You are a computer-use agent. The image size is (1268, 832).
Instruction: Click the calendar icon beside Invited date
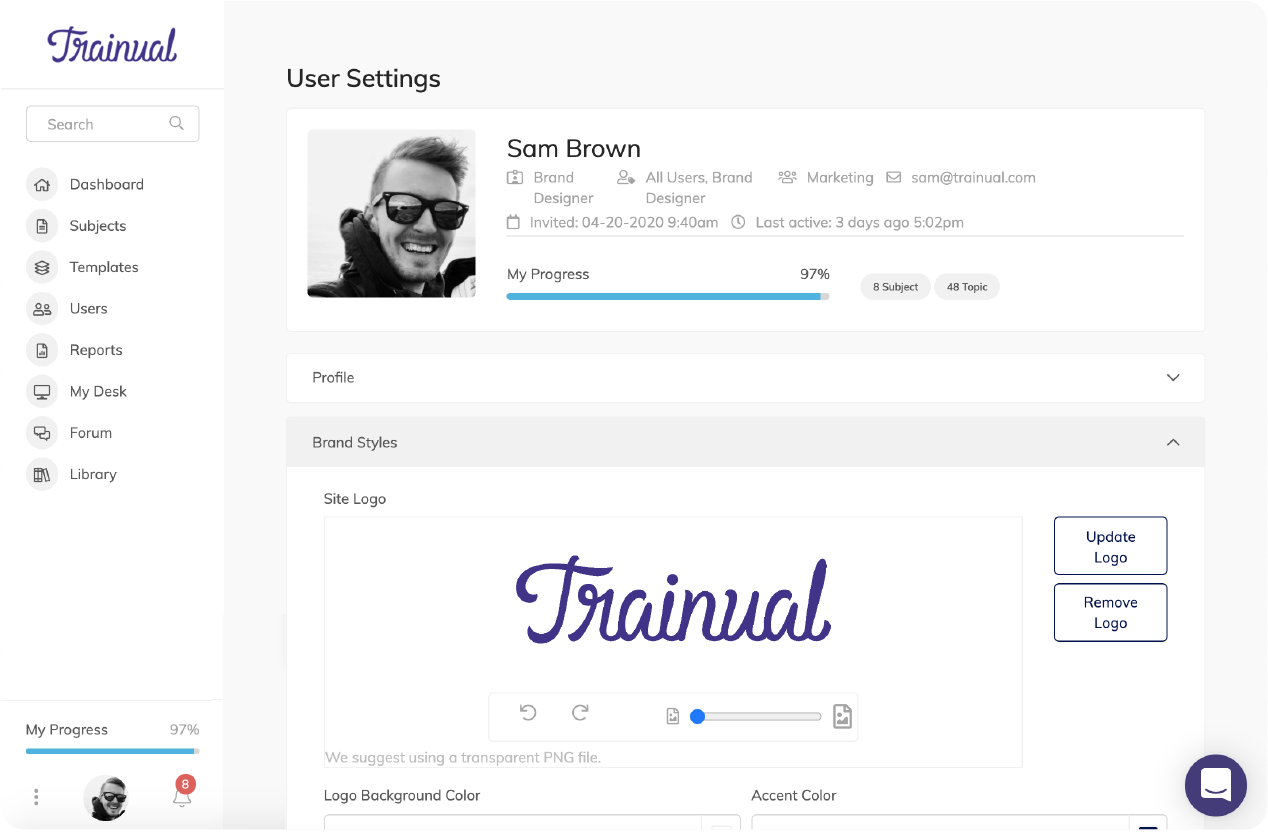click(x=514, y=222)
